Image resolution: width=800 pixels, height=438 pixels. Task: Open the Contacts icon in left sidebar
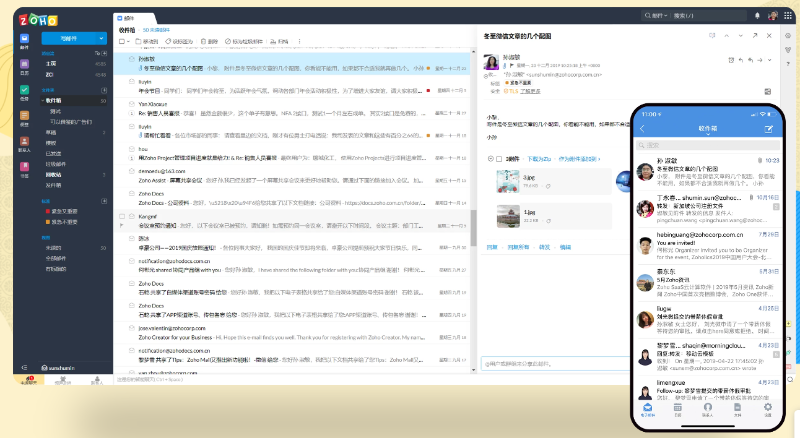pos(23,142)
